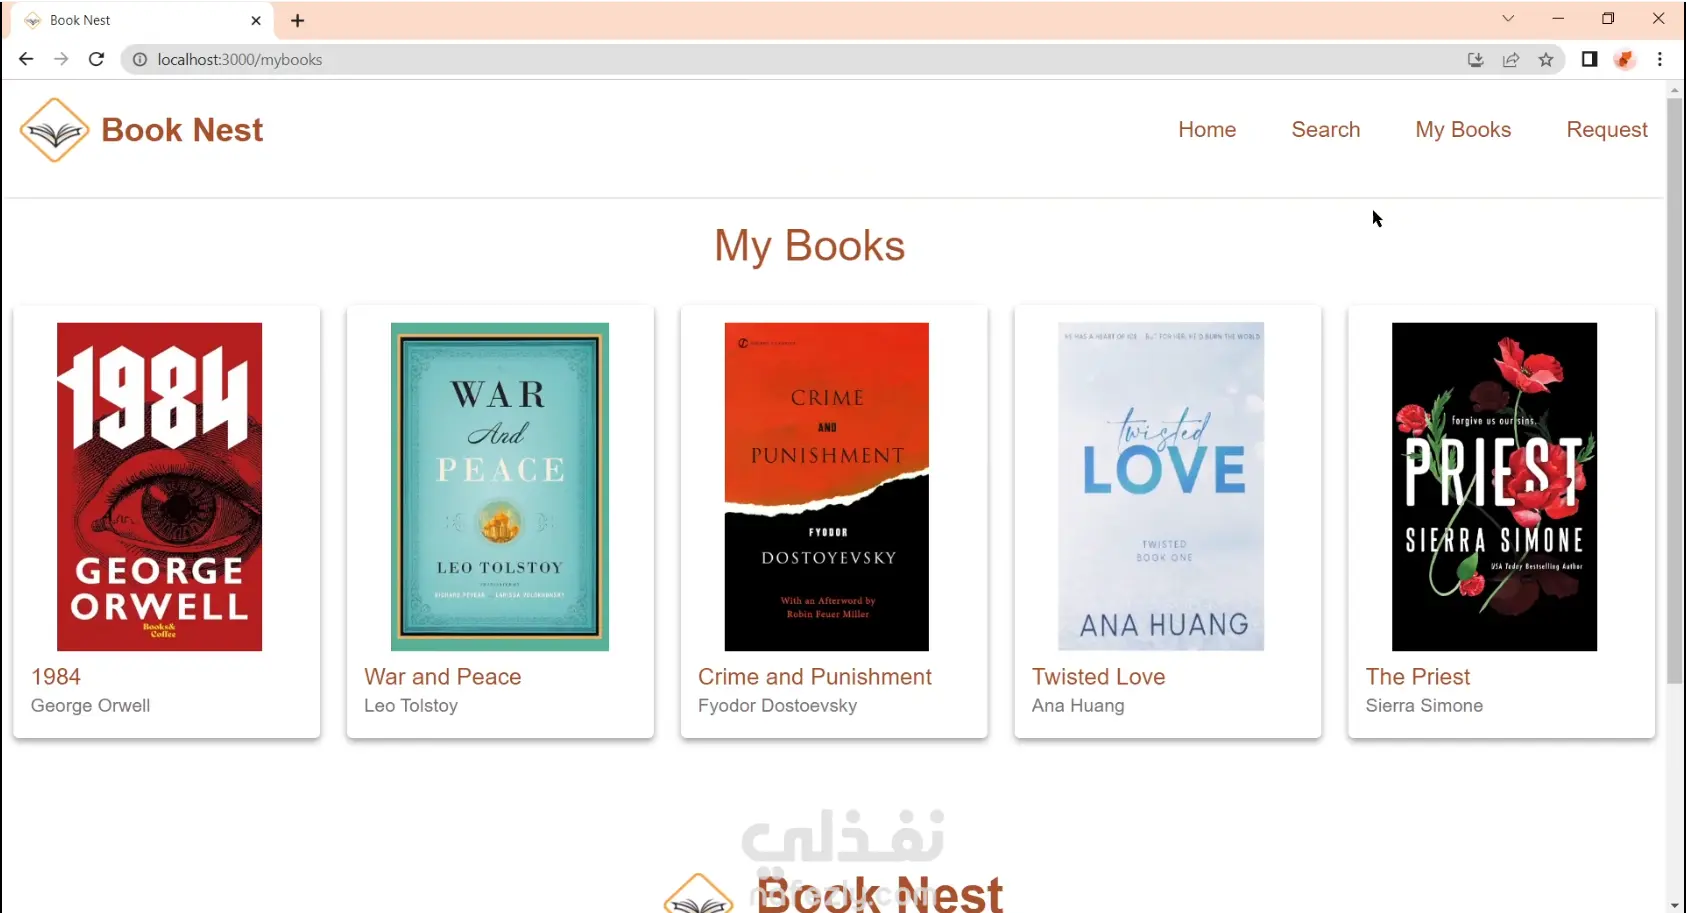Bookmark this page with the star icon
The image size is (1686, 913).
1546,59
